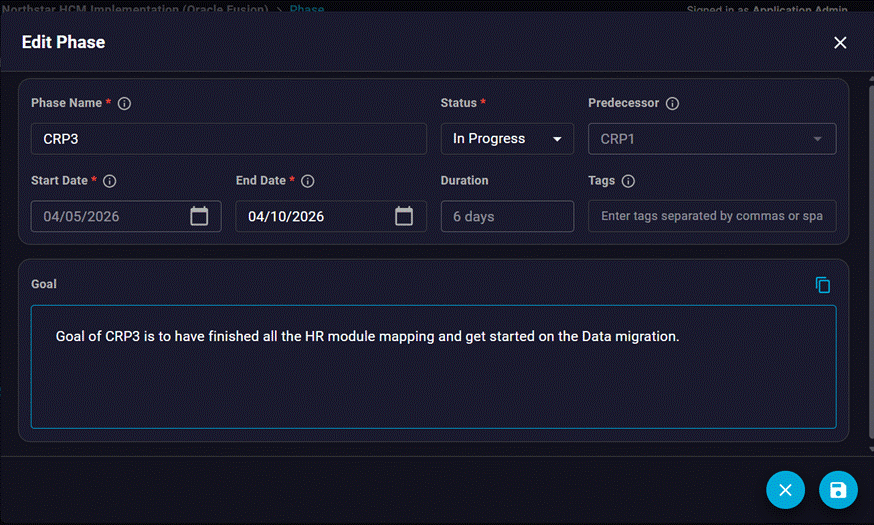
Task: Close the Edit Phase dialog with X
Action: [x=840, y=42]
